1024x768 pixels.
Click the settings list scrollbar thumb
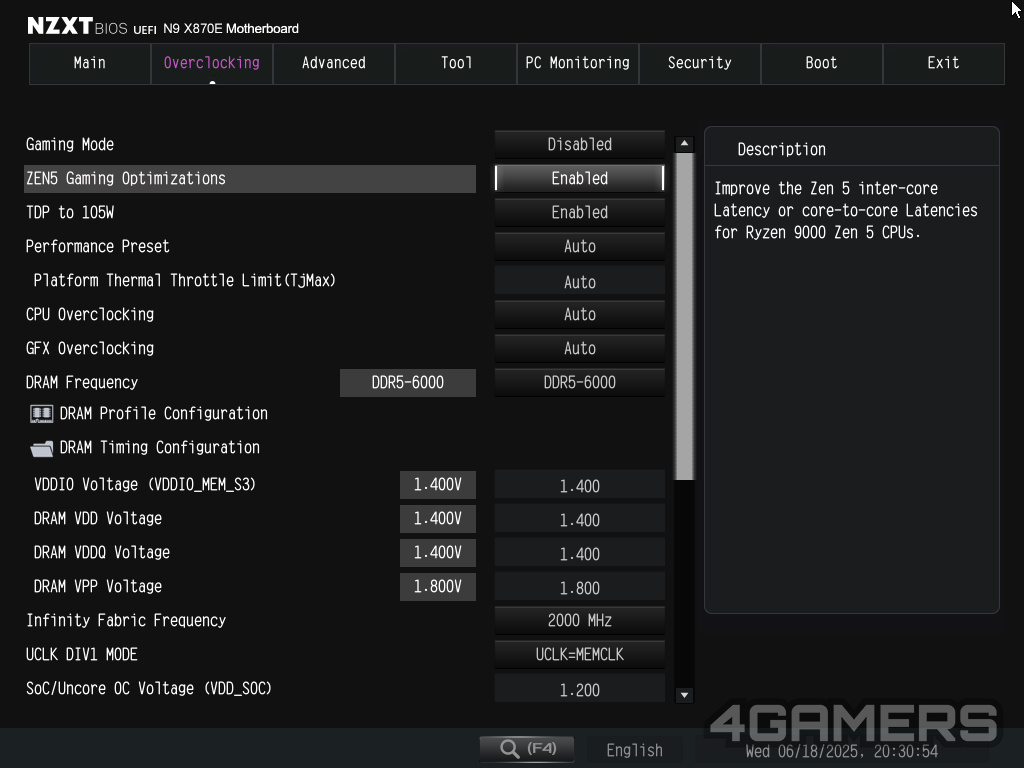(684, 317)
